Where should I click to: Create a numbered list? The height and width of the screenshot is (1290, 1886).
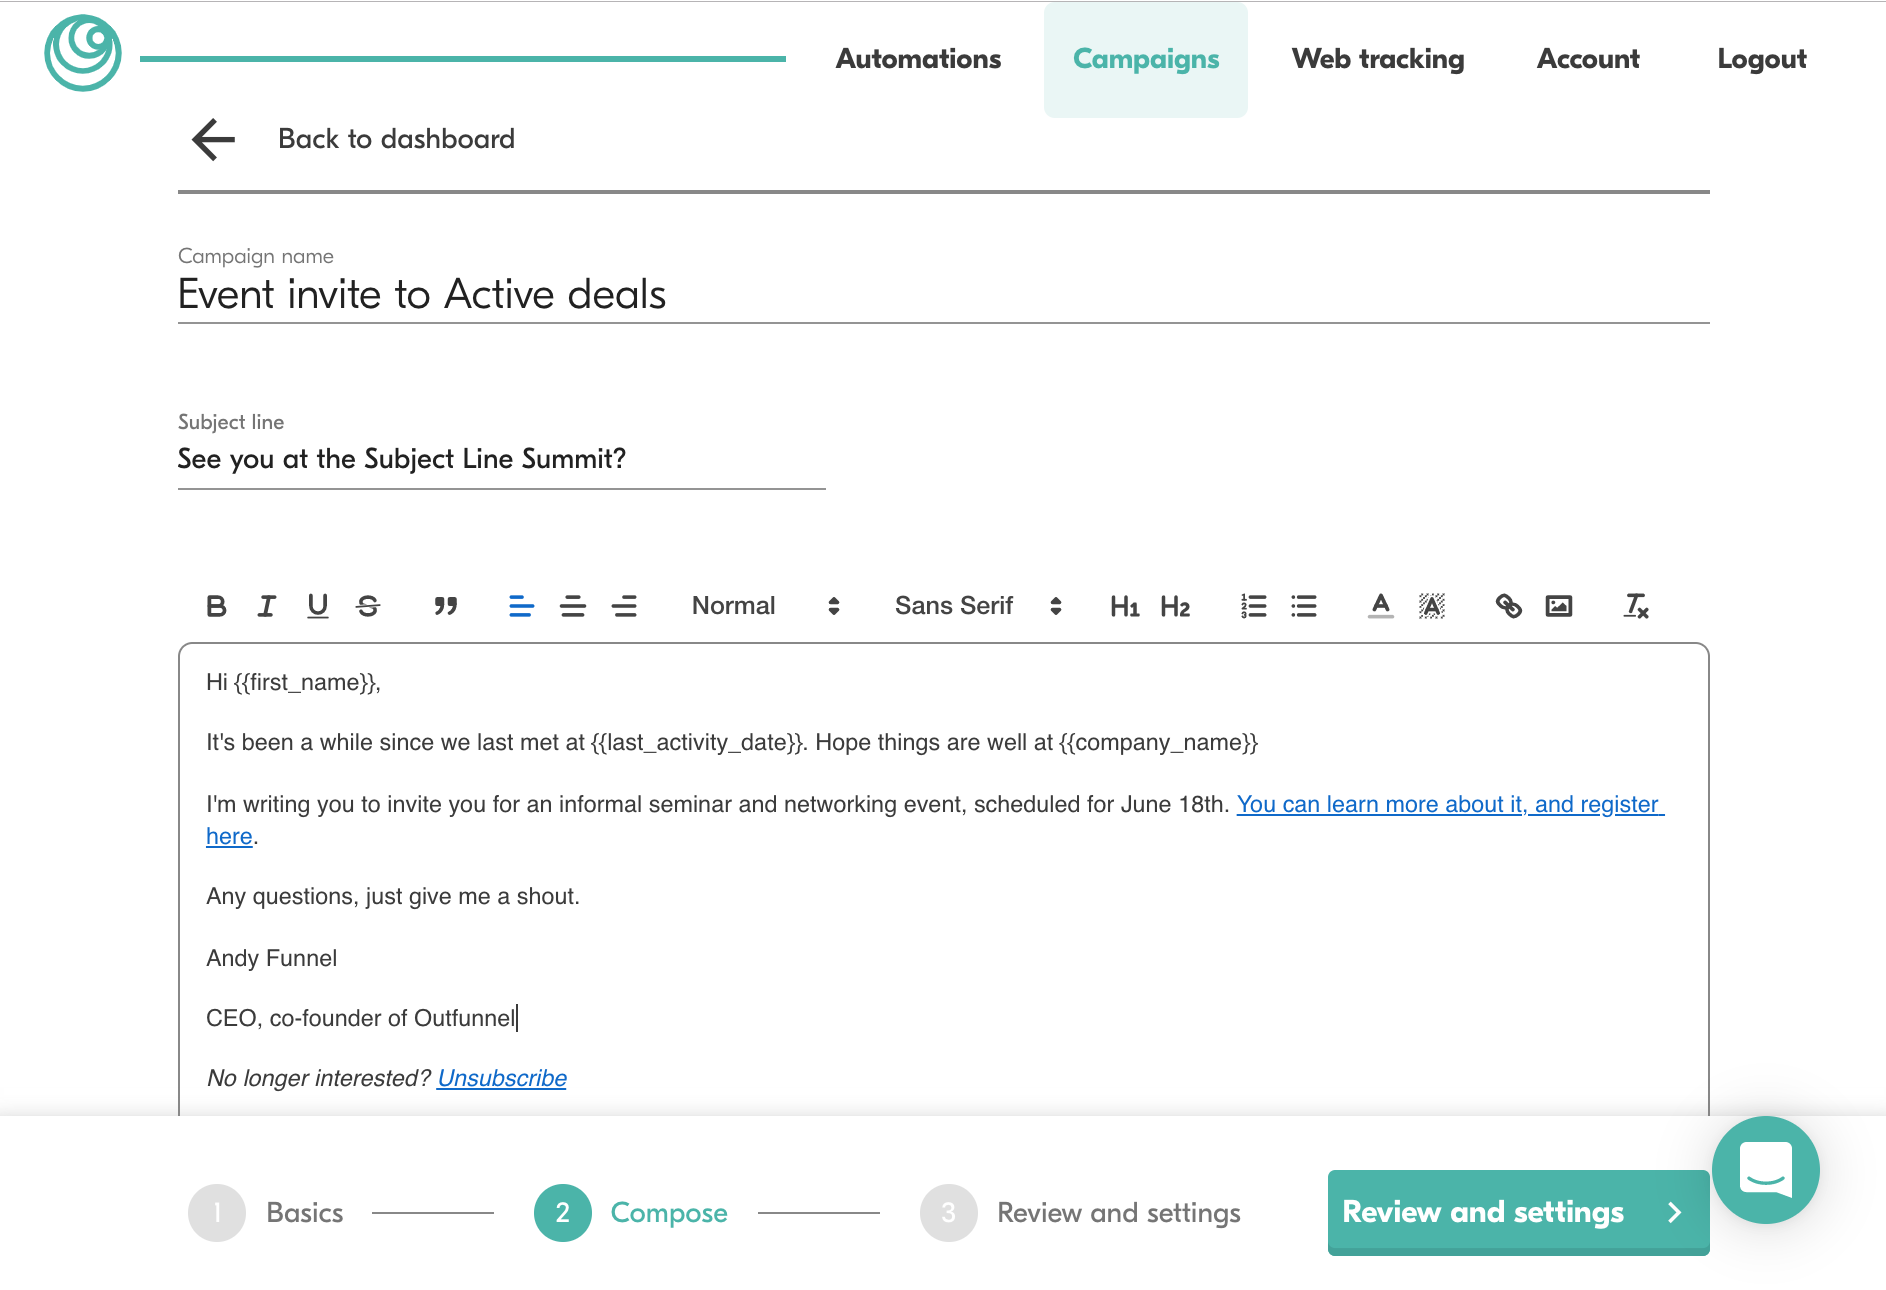(1253, 606)
